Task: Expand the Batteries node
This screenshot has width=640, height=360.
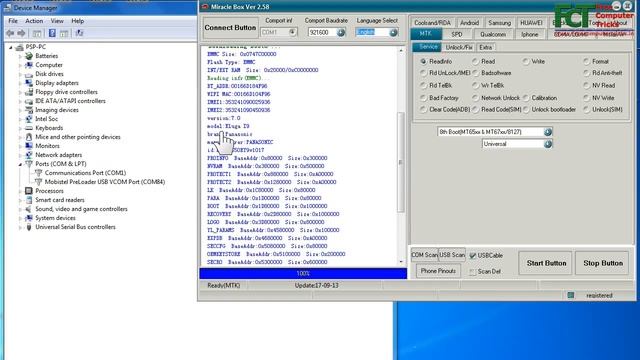Action: click(20, 56)
